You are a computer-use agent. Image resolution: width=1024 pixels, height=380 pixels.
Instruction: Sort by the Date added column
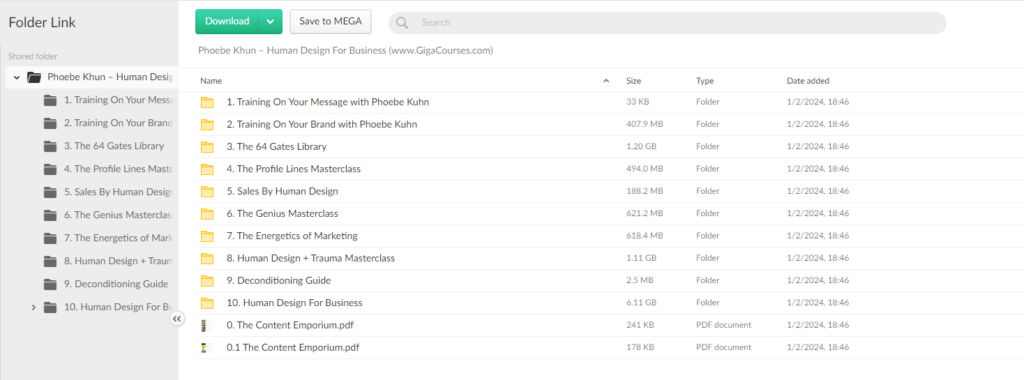point(808,81)
